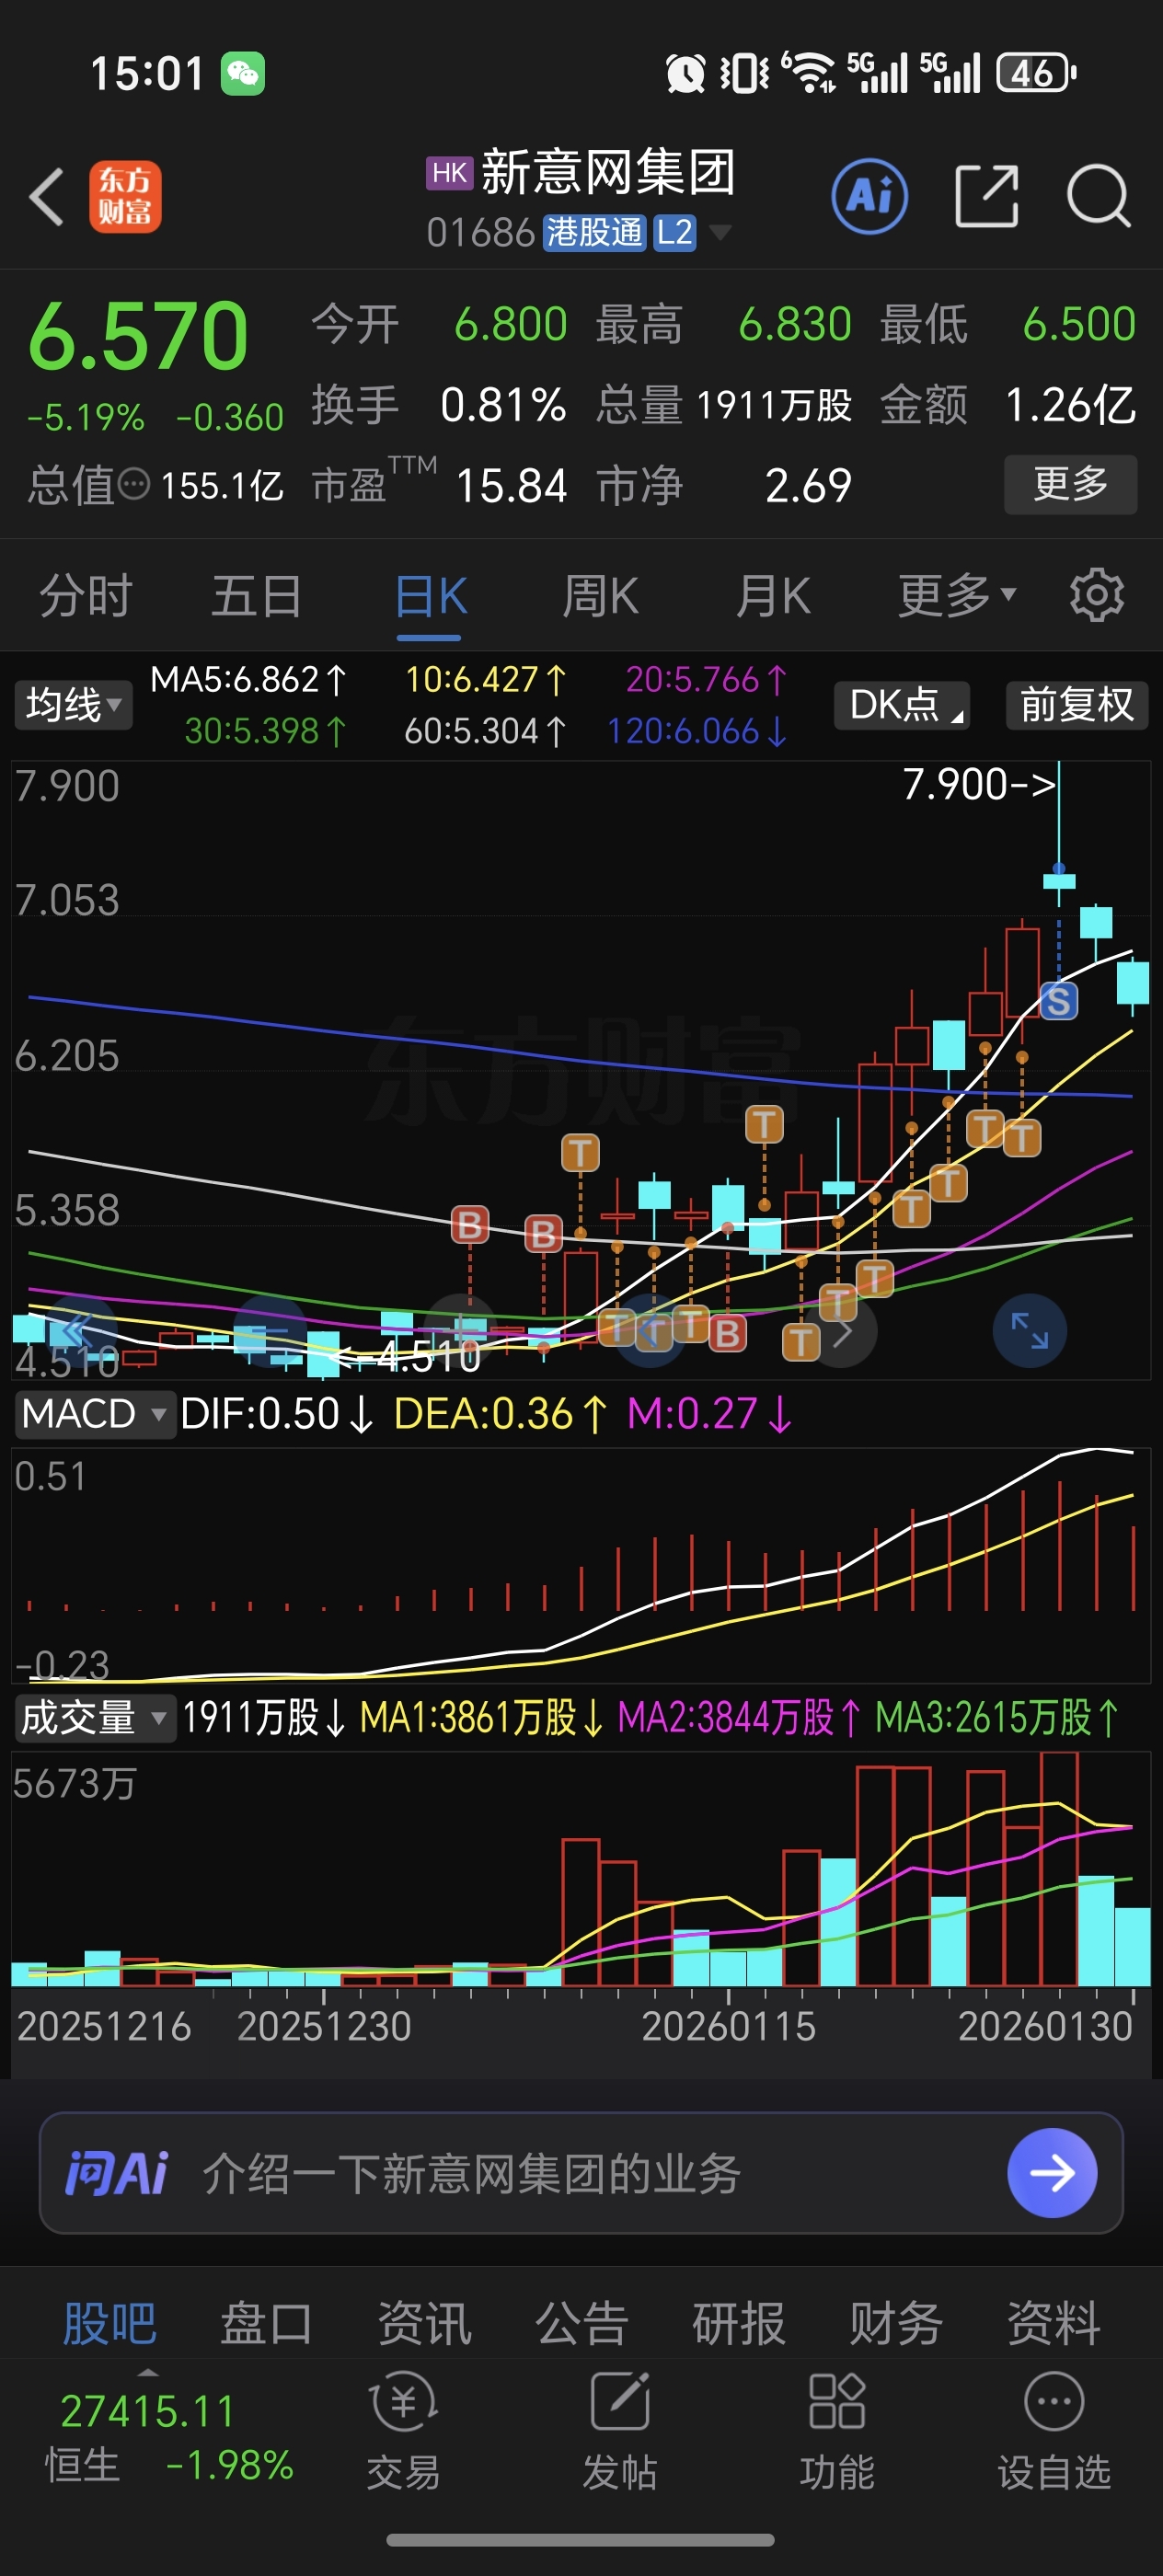Open the 财务 financials tab
This screenshot has width=1163, height=2576.
[x=896, y=2323]
